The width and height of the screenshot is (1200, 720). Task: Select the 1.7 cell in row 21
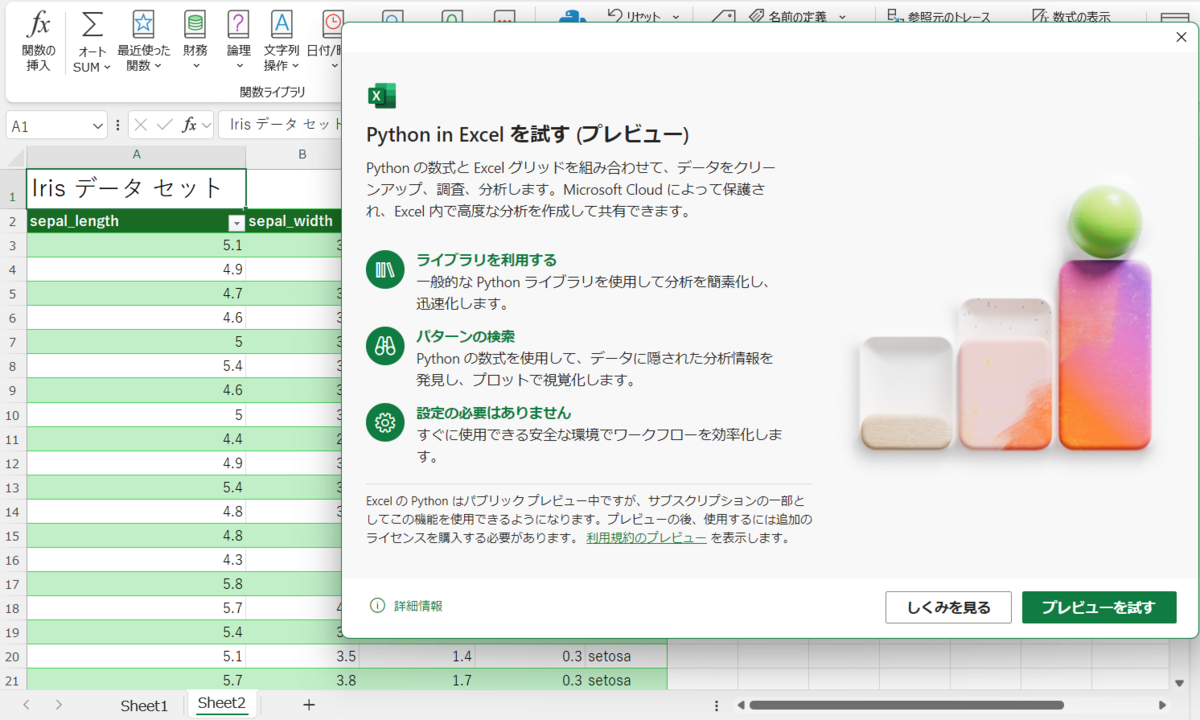[x=417, y=680]
